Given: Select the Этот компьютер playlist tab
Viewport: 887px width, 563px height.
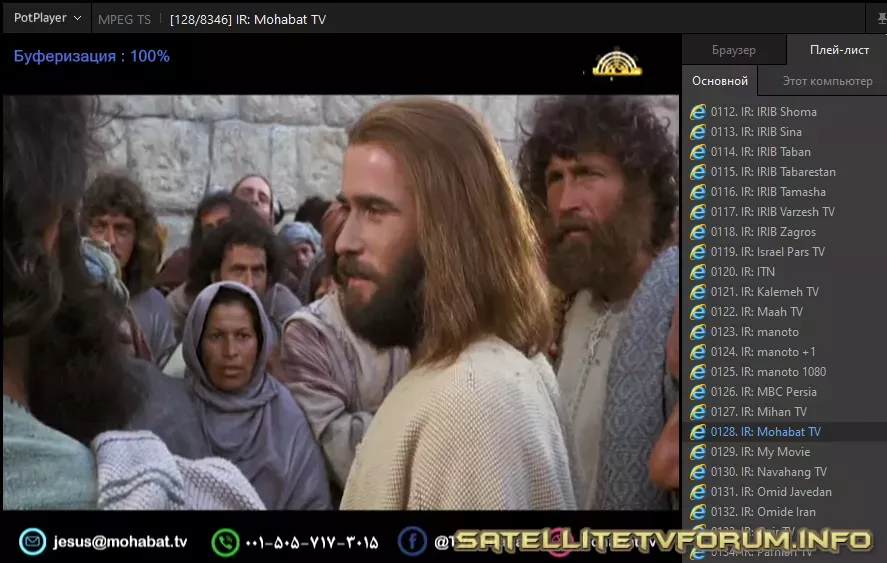Looking at the screenshot, I should click(827, 81).
